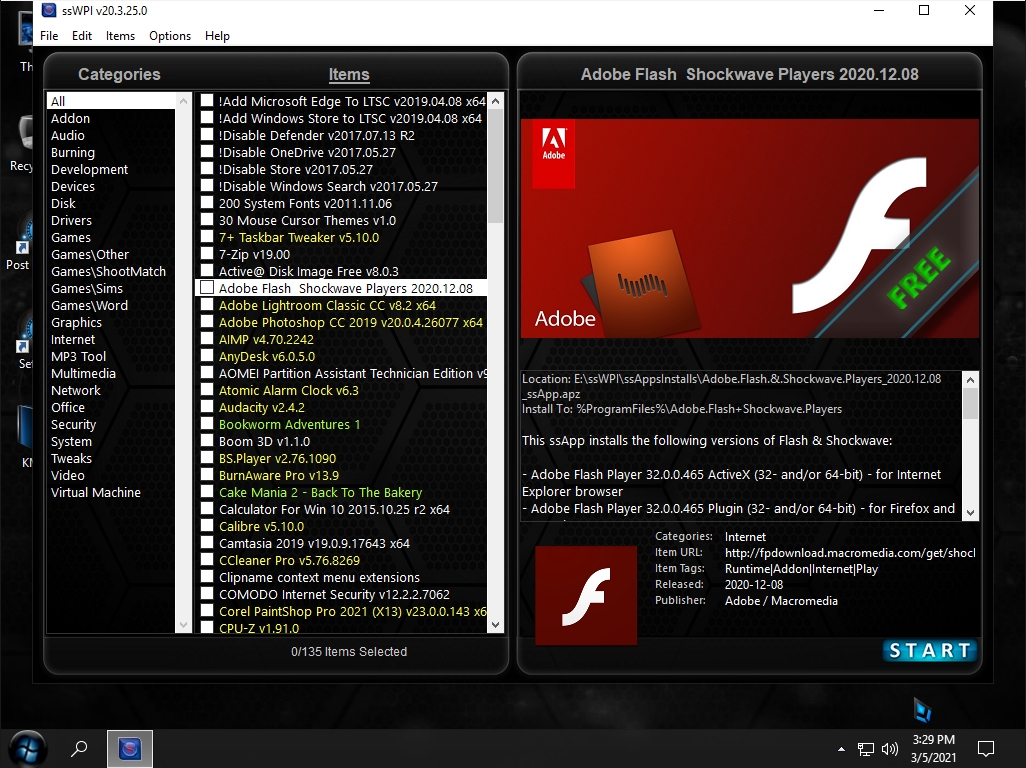Select Bookworm Adventures 1 item
Screen dimensions: 1026x768
290,425
